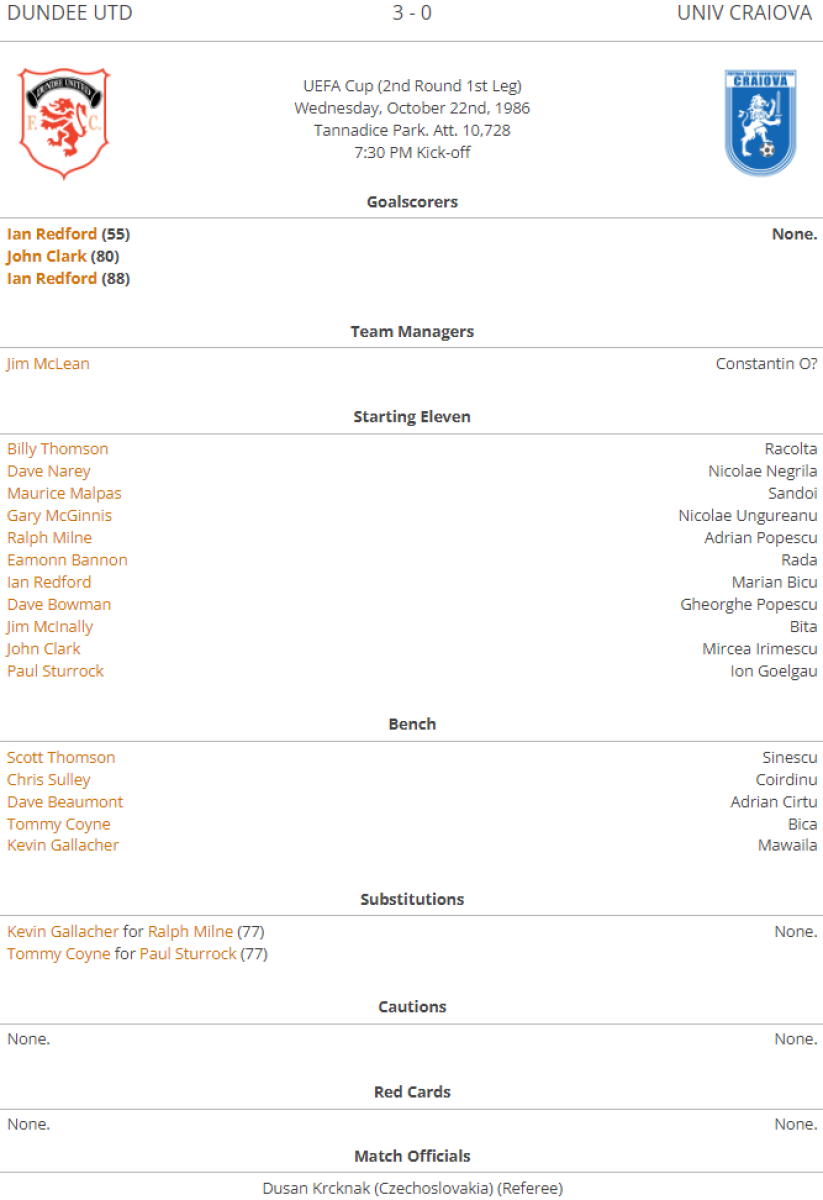The image size is (823, 1200).
Task: Open Maurice Malpas player page
Action: pyautogui.click(x=64, y=493)
